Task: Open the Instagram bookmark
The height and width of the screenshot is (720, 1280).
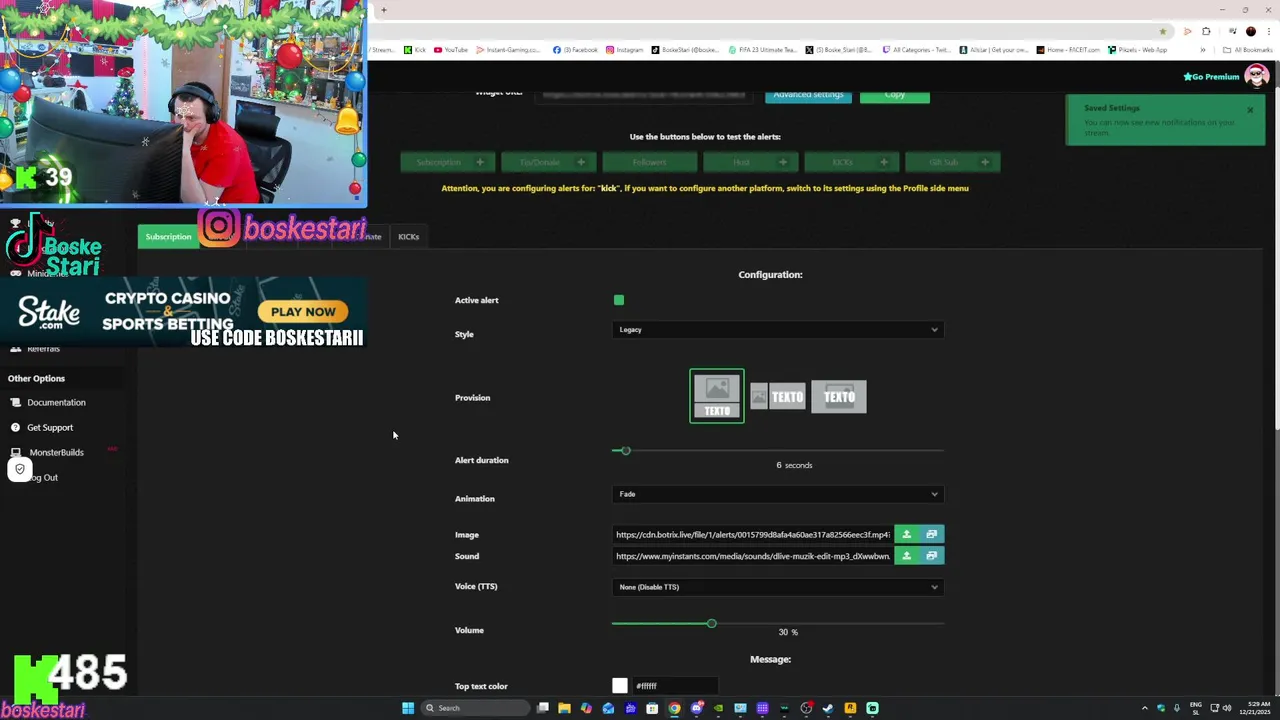Action: pos(625,49)
